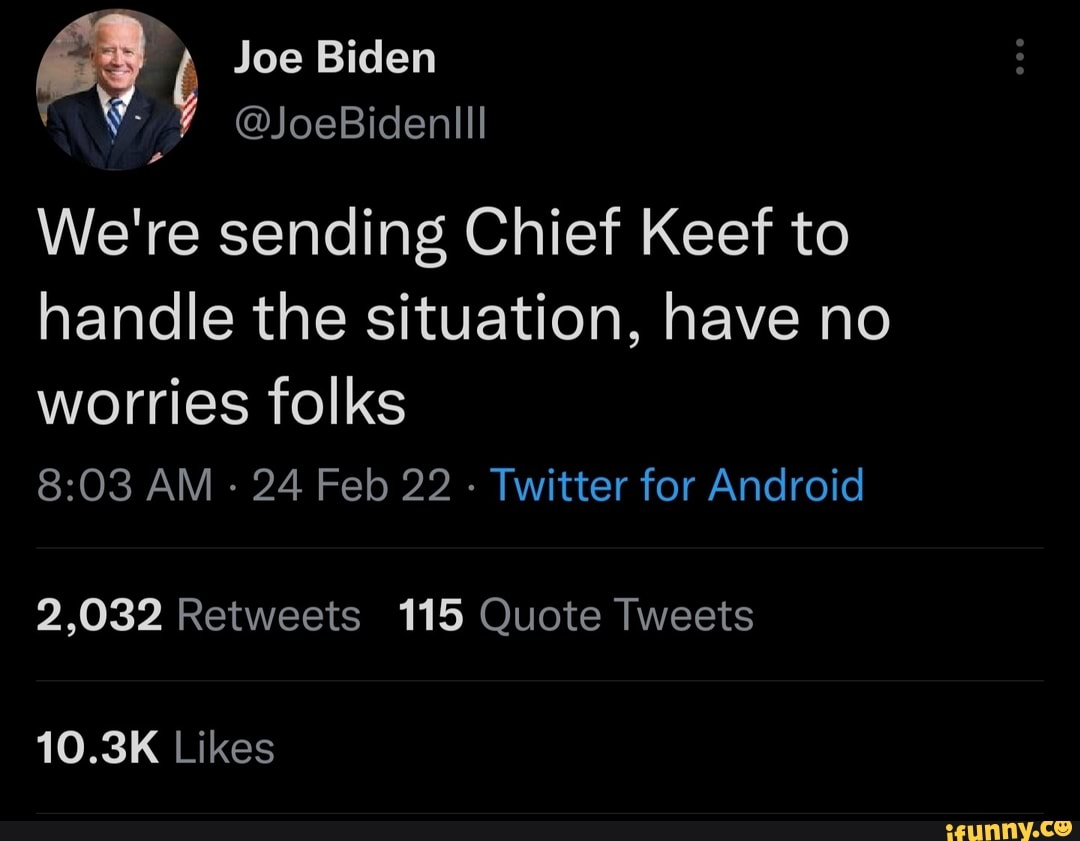Select the @JoeBidenIII username handle
Viewport: 1080px width, 841px height.
(362, 124)
